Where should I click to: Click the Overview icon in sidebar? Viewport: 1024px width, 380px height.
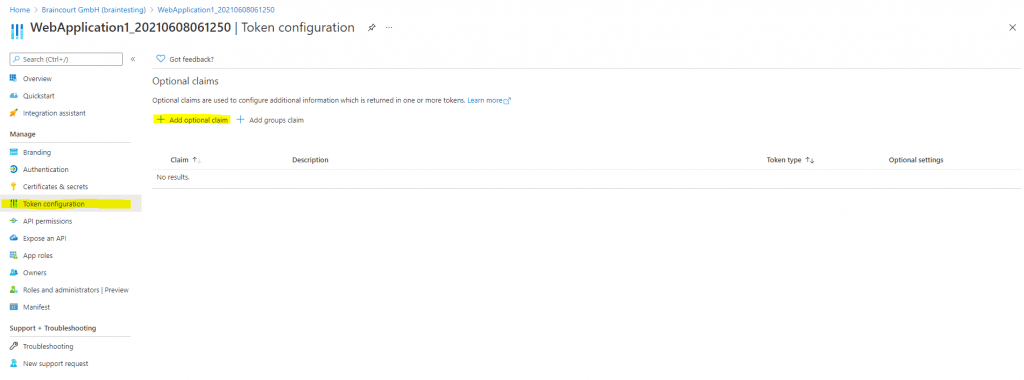tap(14, 78)
